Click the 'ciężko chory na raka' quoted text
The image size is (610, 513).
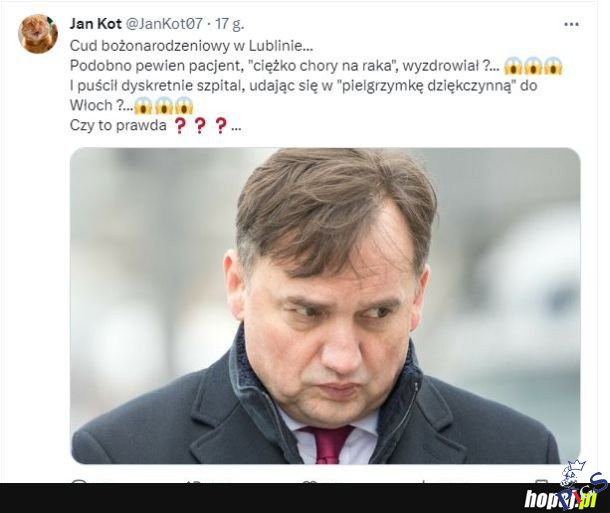323,66
